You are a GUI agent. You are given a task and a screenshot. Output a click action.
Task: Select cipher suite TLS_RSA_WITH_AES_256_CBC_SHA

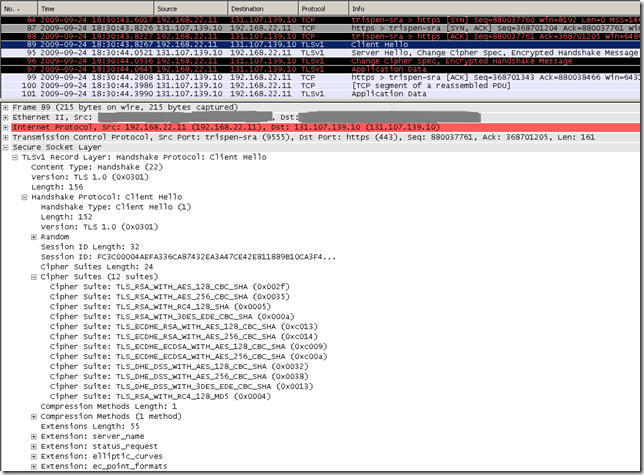point(170,297)
